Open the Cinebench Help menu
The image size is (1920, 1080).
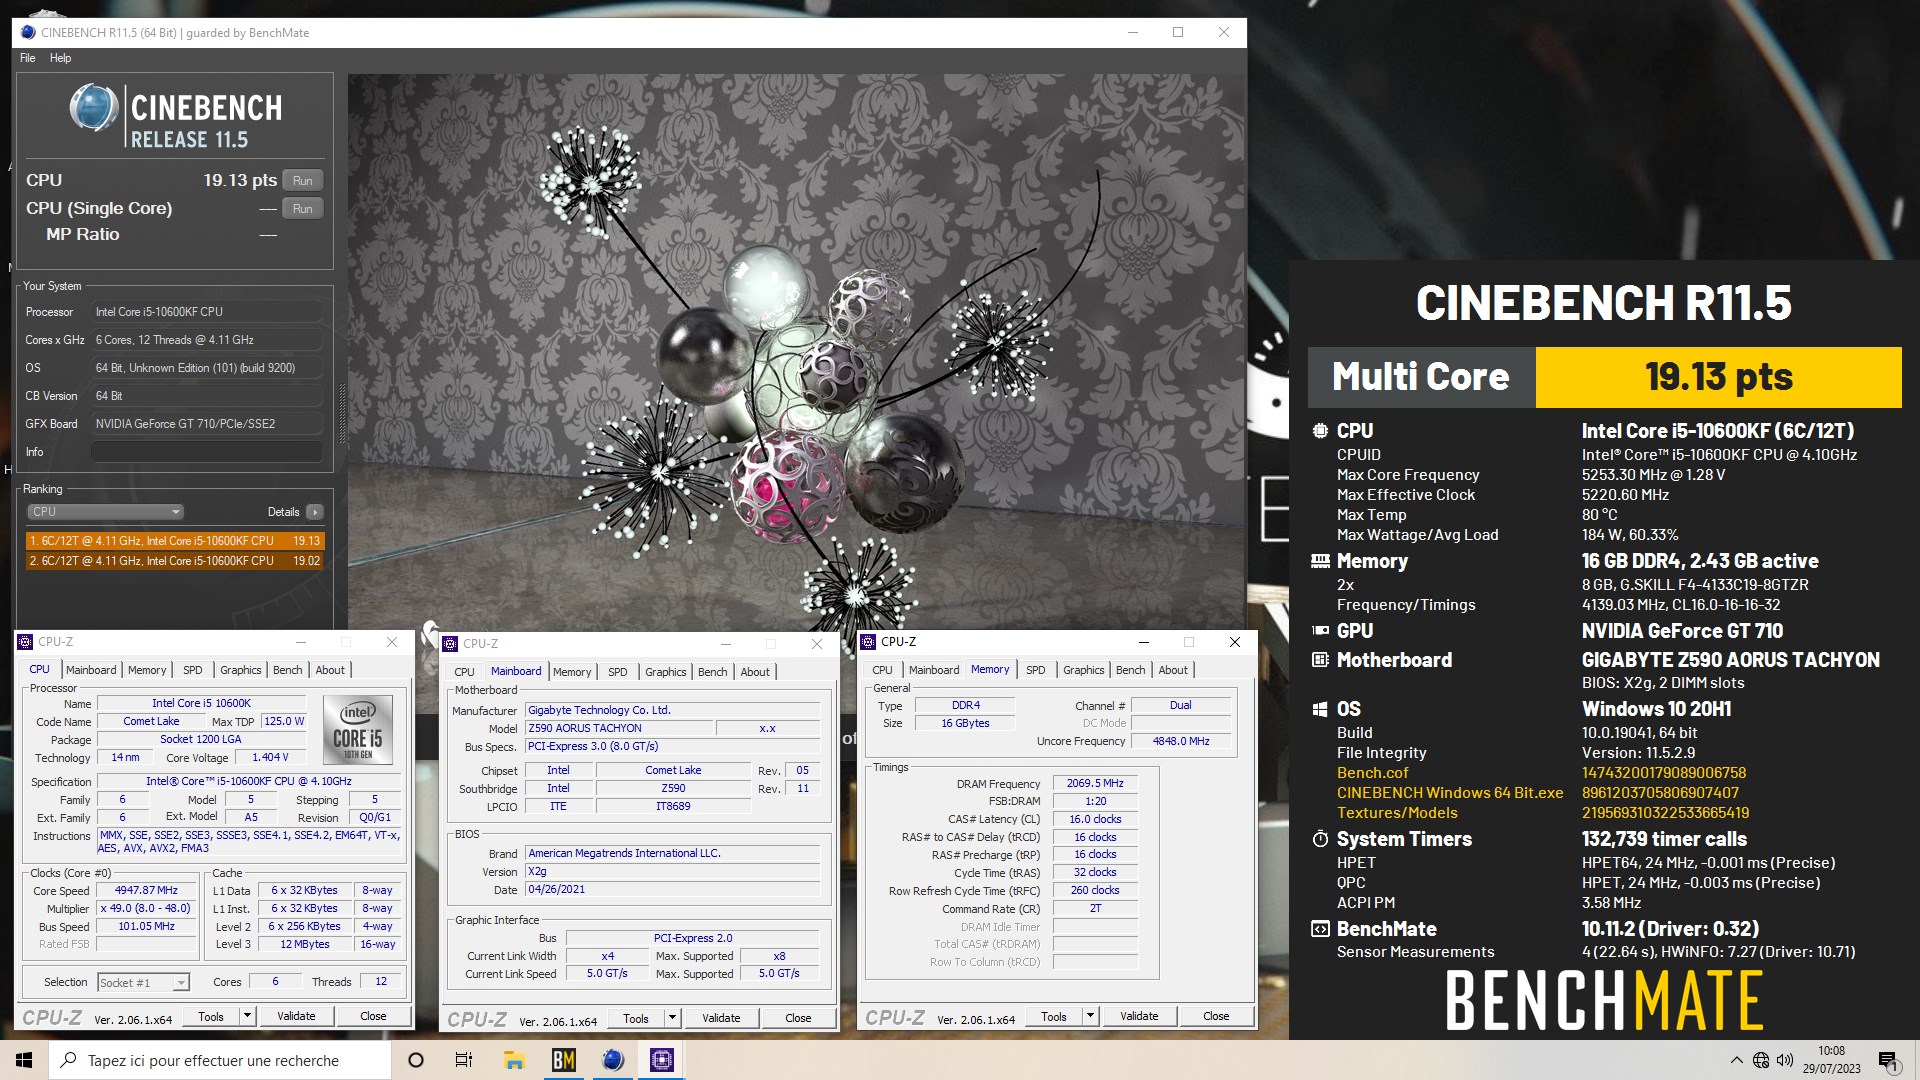61,58
